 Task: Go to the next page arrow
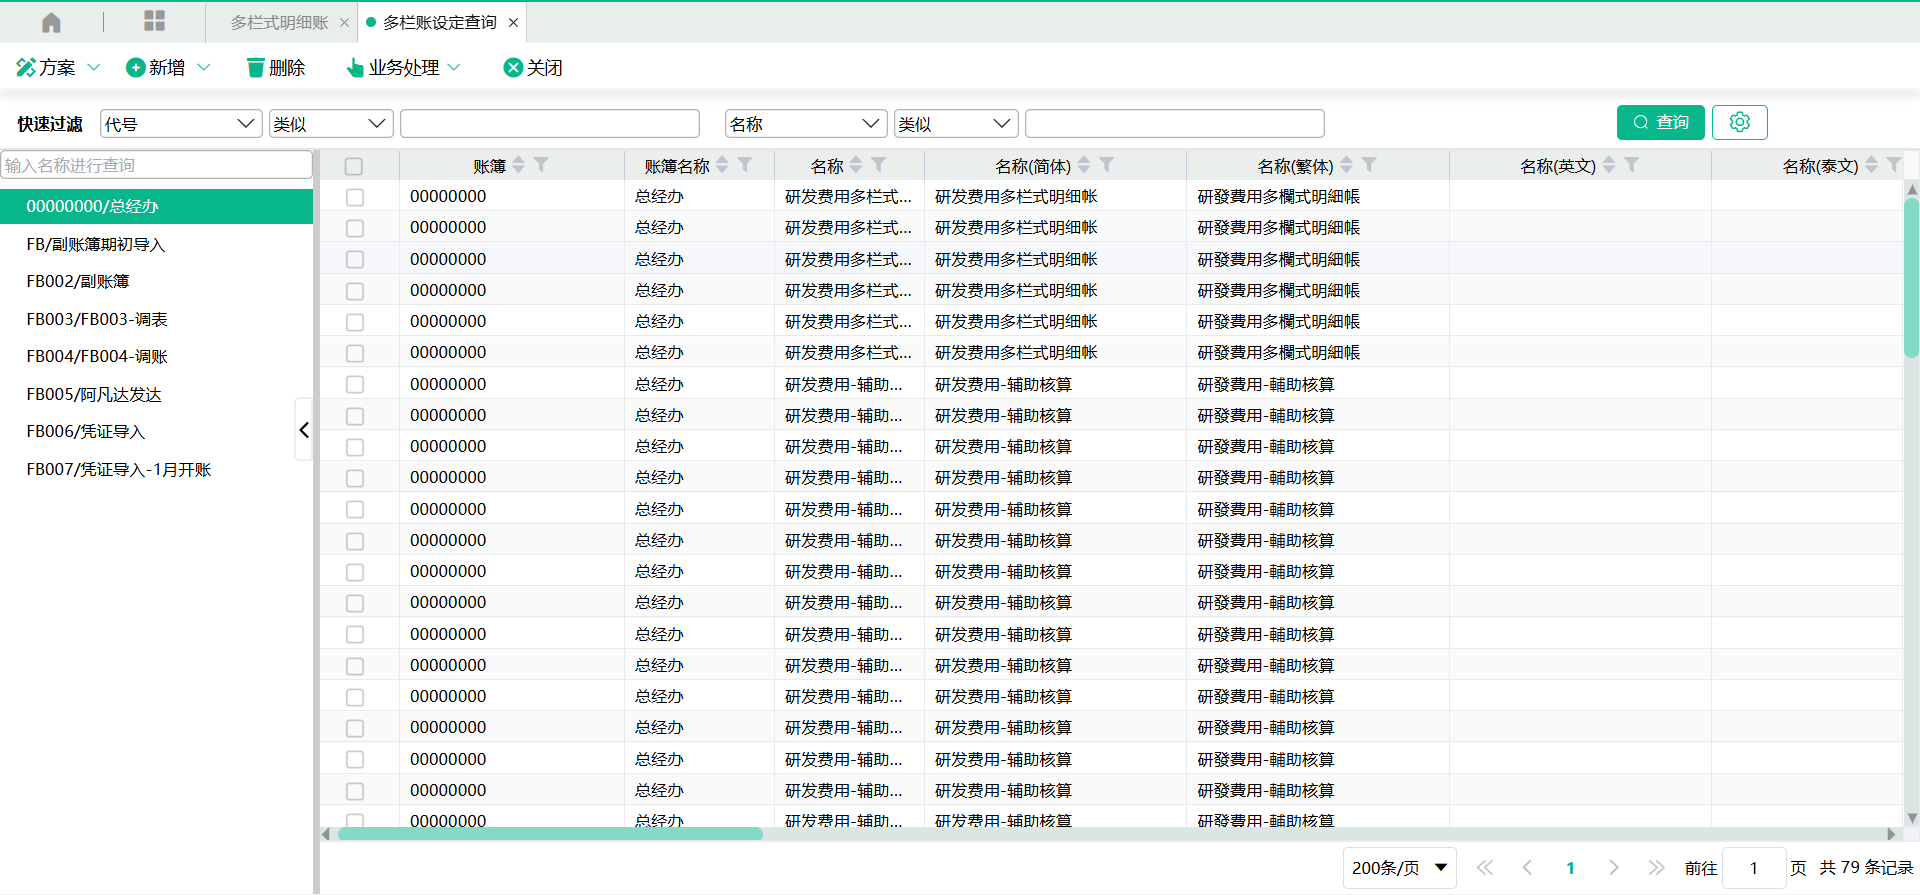coord(1613,867)
